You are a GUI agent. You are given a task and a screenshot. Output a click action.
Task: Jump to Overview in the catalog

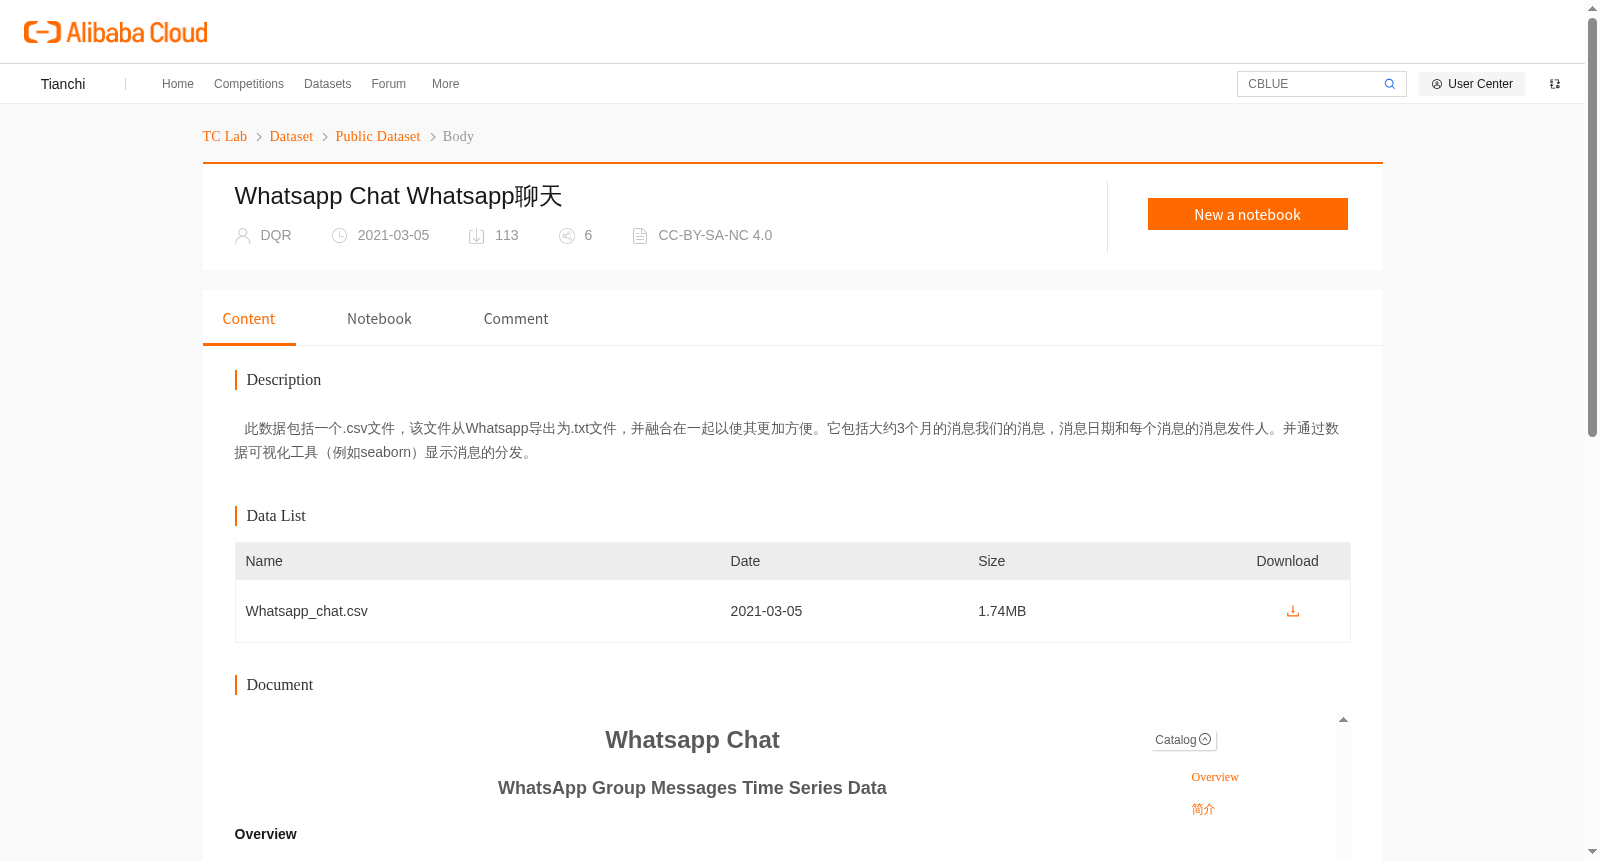pyautogui.click(x=1215, y=777)
